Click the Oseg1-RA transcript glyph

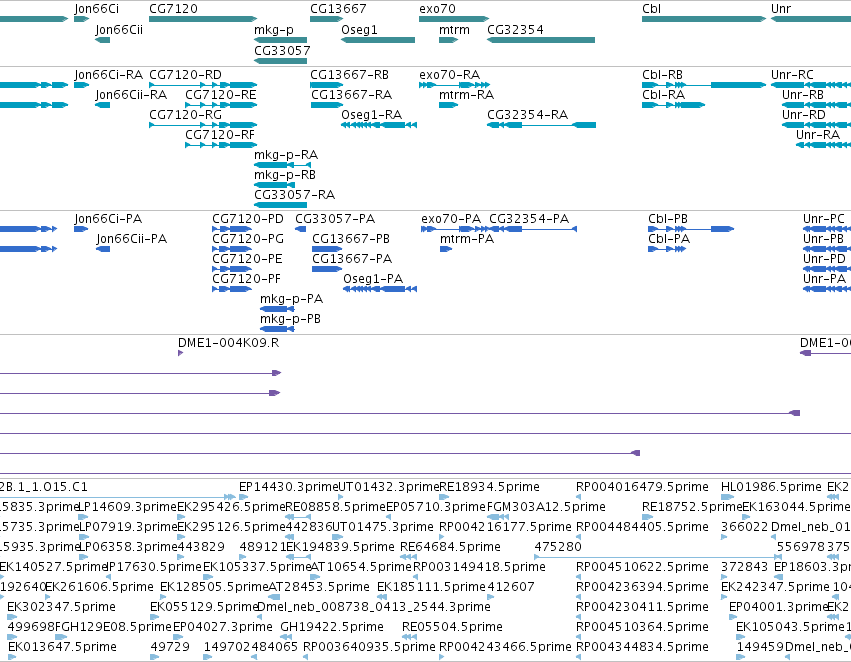click(x=379, y=125)
